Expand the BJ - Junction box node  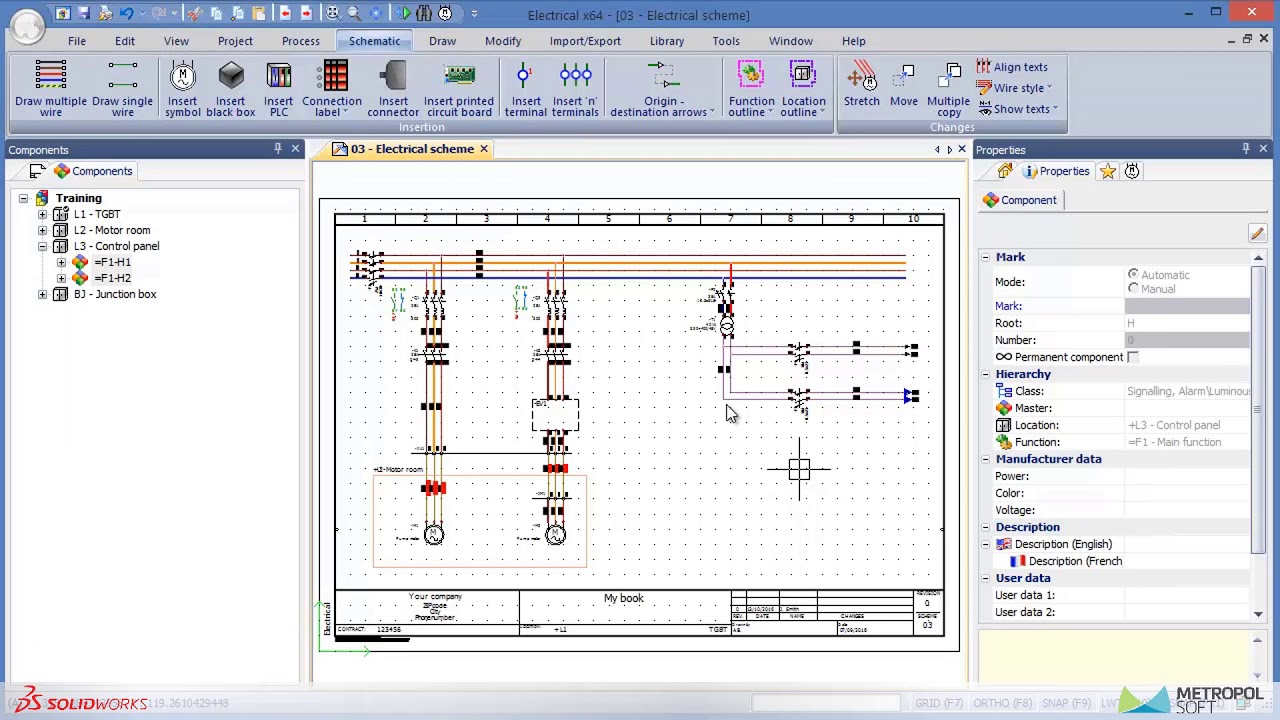pos(43,294)
